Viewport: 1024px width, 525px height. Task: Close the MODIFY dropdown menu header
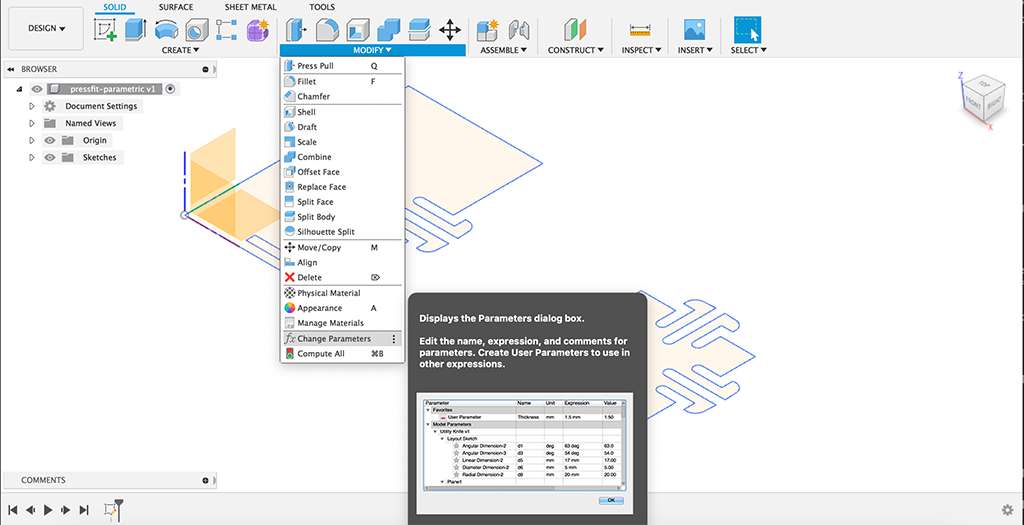[372, 50]
